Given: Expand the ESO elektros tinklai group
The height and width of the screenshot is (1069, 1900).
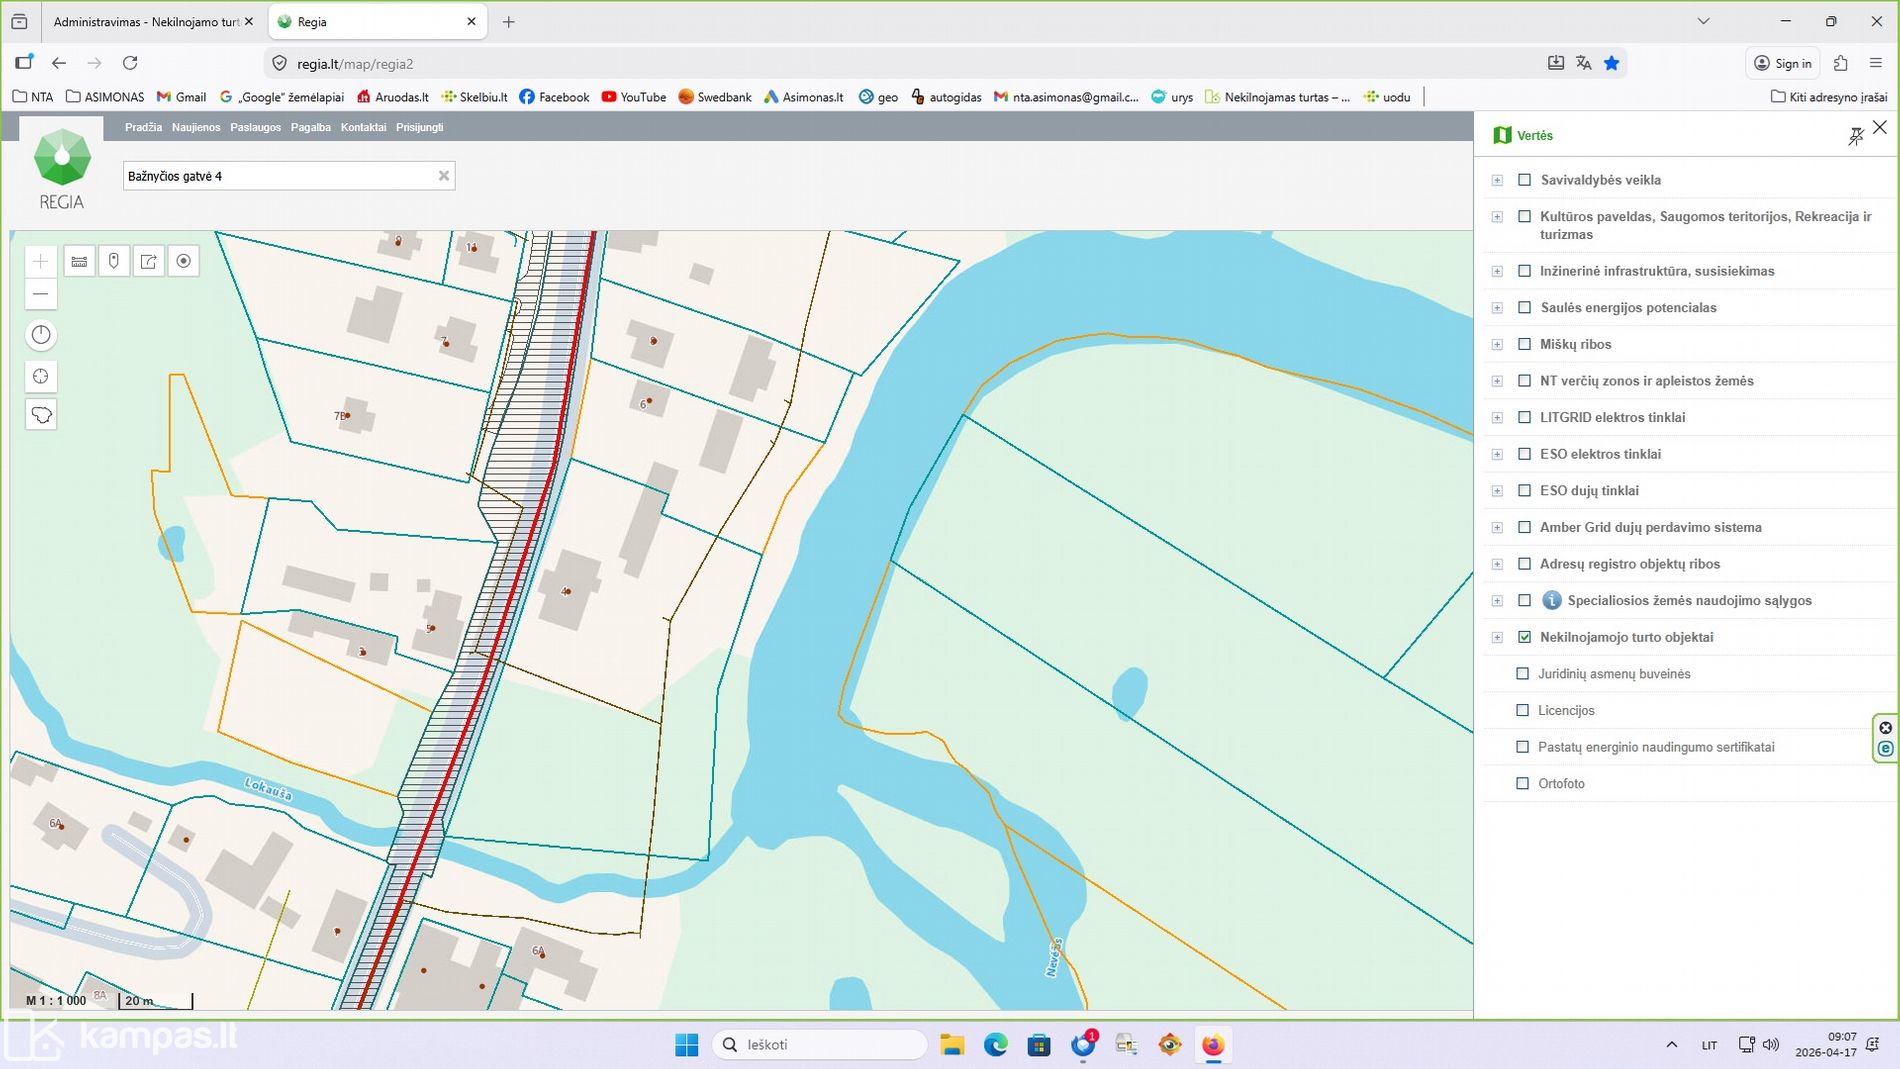Looking at the screenshot, I should click(1497, 455).
